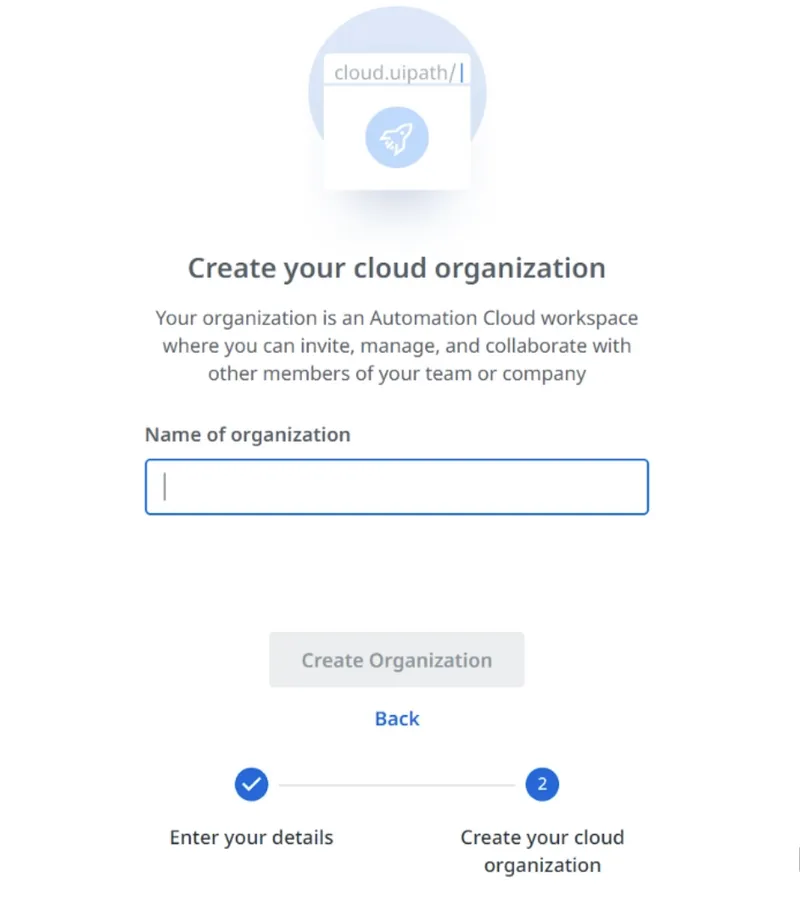Click the Create Organization button
800x903 pixels.
click(397, 659)
